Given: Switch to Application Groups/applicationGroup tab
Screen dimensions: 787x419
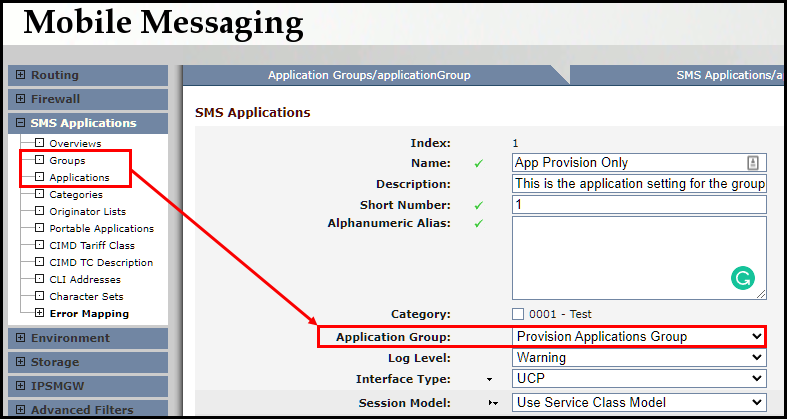Looking at the screenshot, I should point(369,75).
